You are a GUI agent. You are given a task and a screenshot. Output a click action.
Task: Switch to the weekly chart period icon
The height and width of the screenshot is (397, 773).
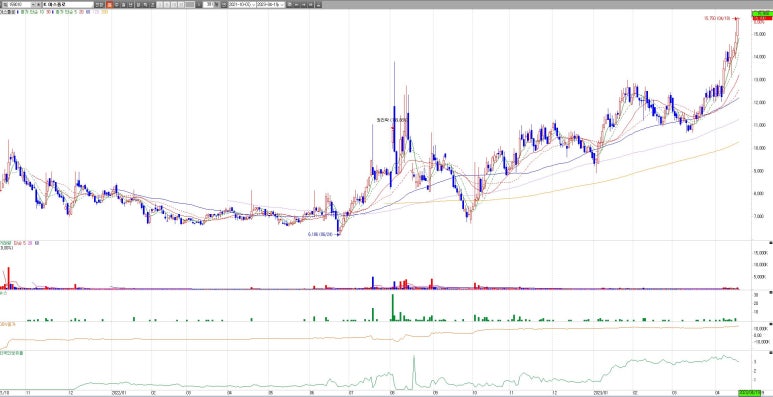click(x=117, y=4)
